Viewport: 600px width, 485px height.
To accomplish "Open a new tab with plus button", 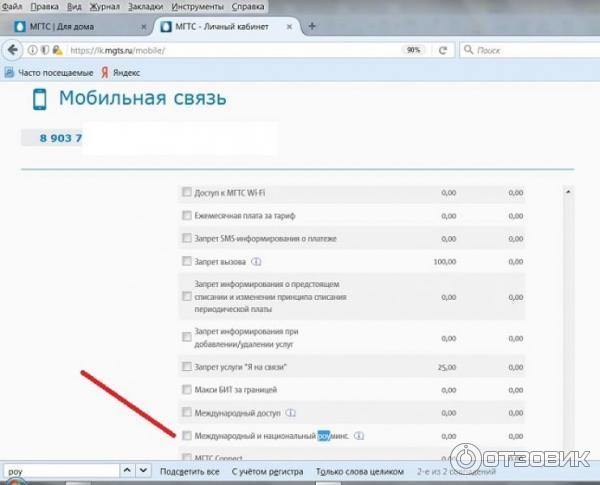I will [x=312, y=27].
